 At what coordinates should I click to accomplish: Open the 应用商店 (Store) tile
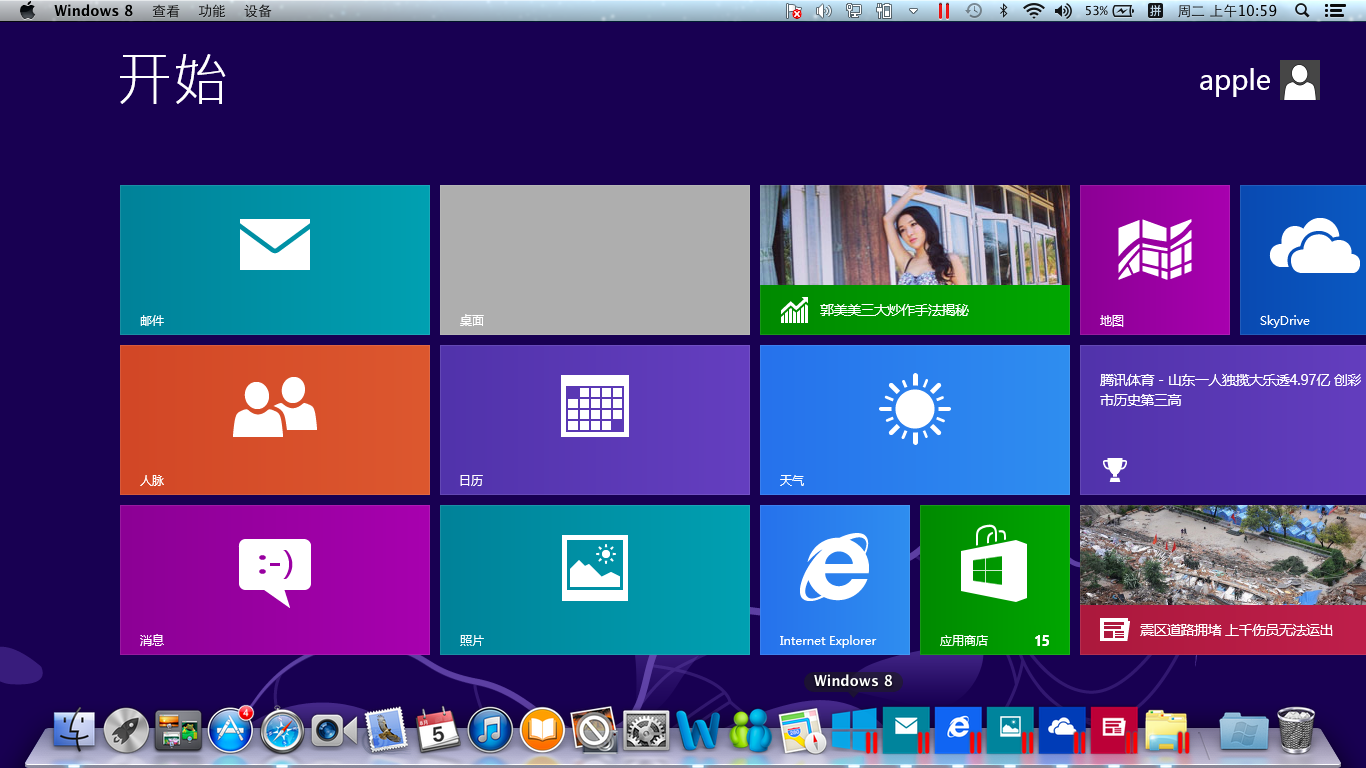click(994, 579)
